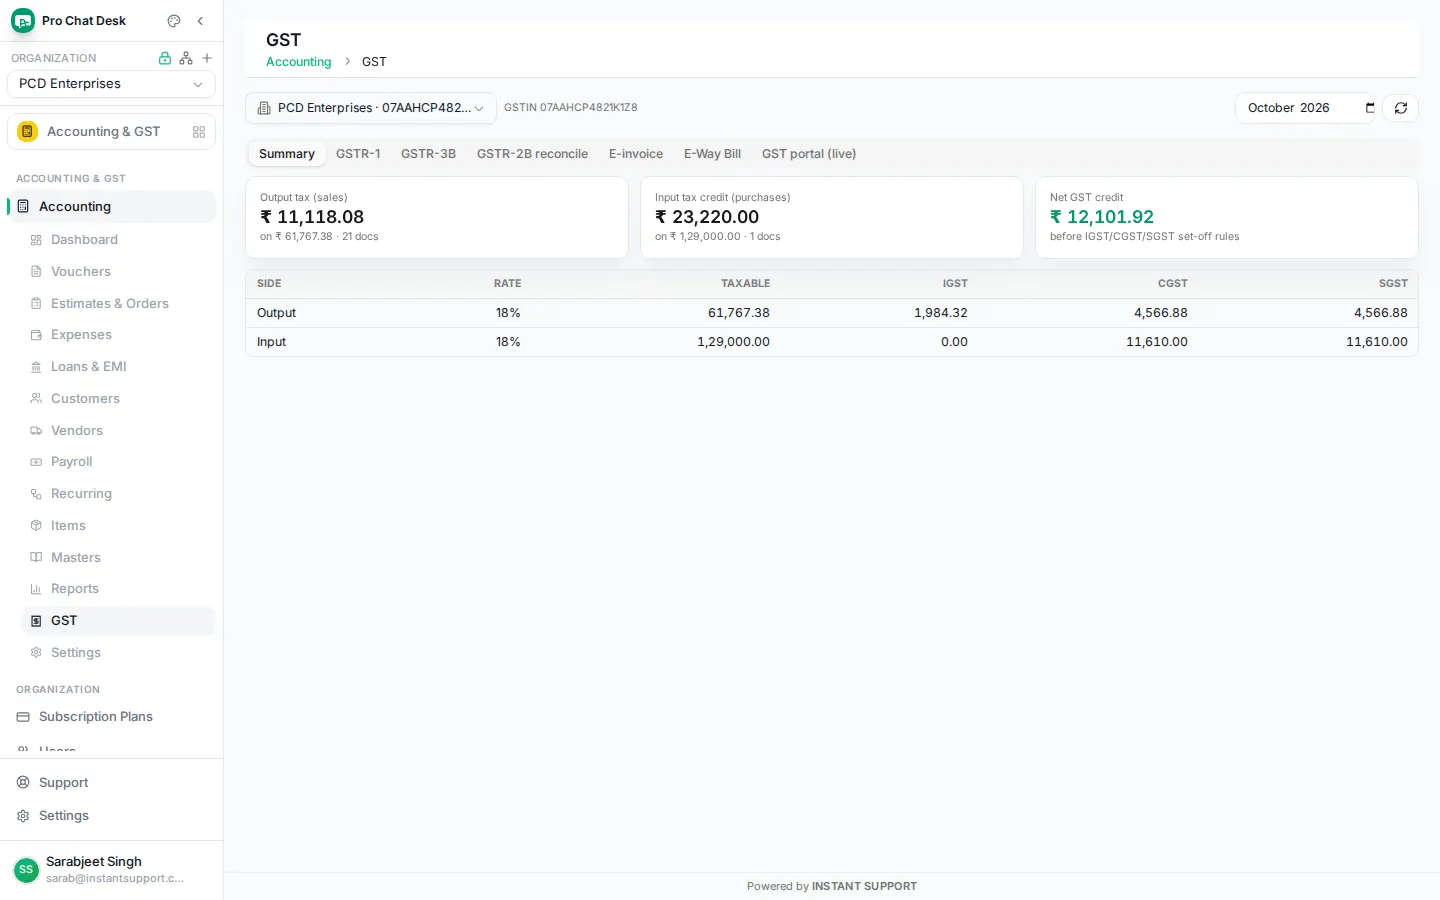Collapse the sidebar with the chevron arrow
This screenshot has height=900, width=1440.
coord(200,21)
